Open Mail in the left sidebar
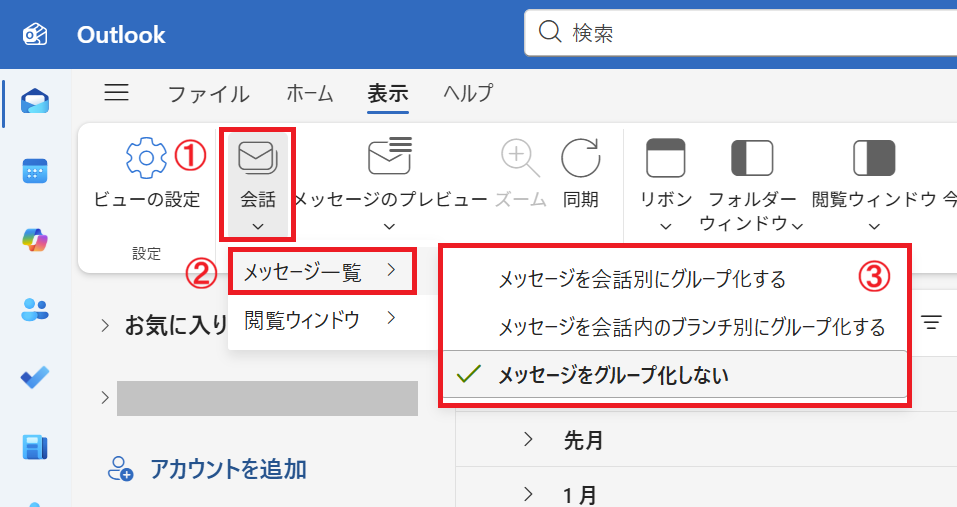This screenshot has height=507, width=957. pos(35,101)
